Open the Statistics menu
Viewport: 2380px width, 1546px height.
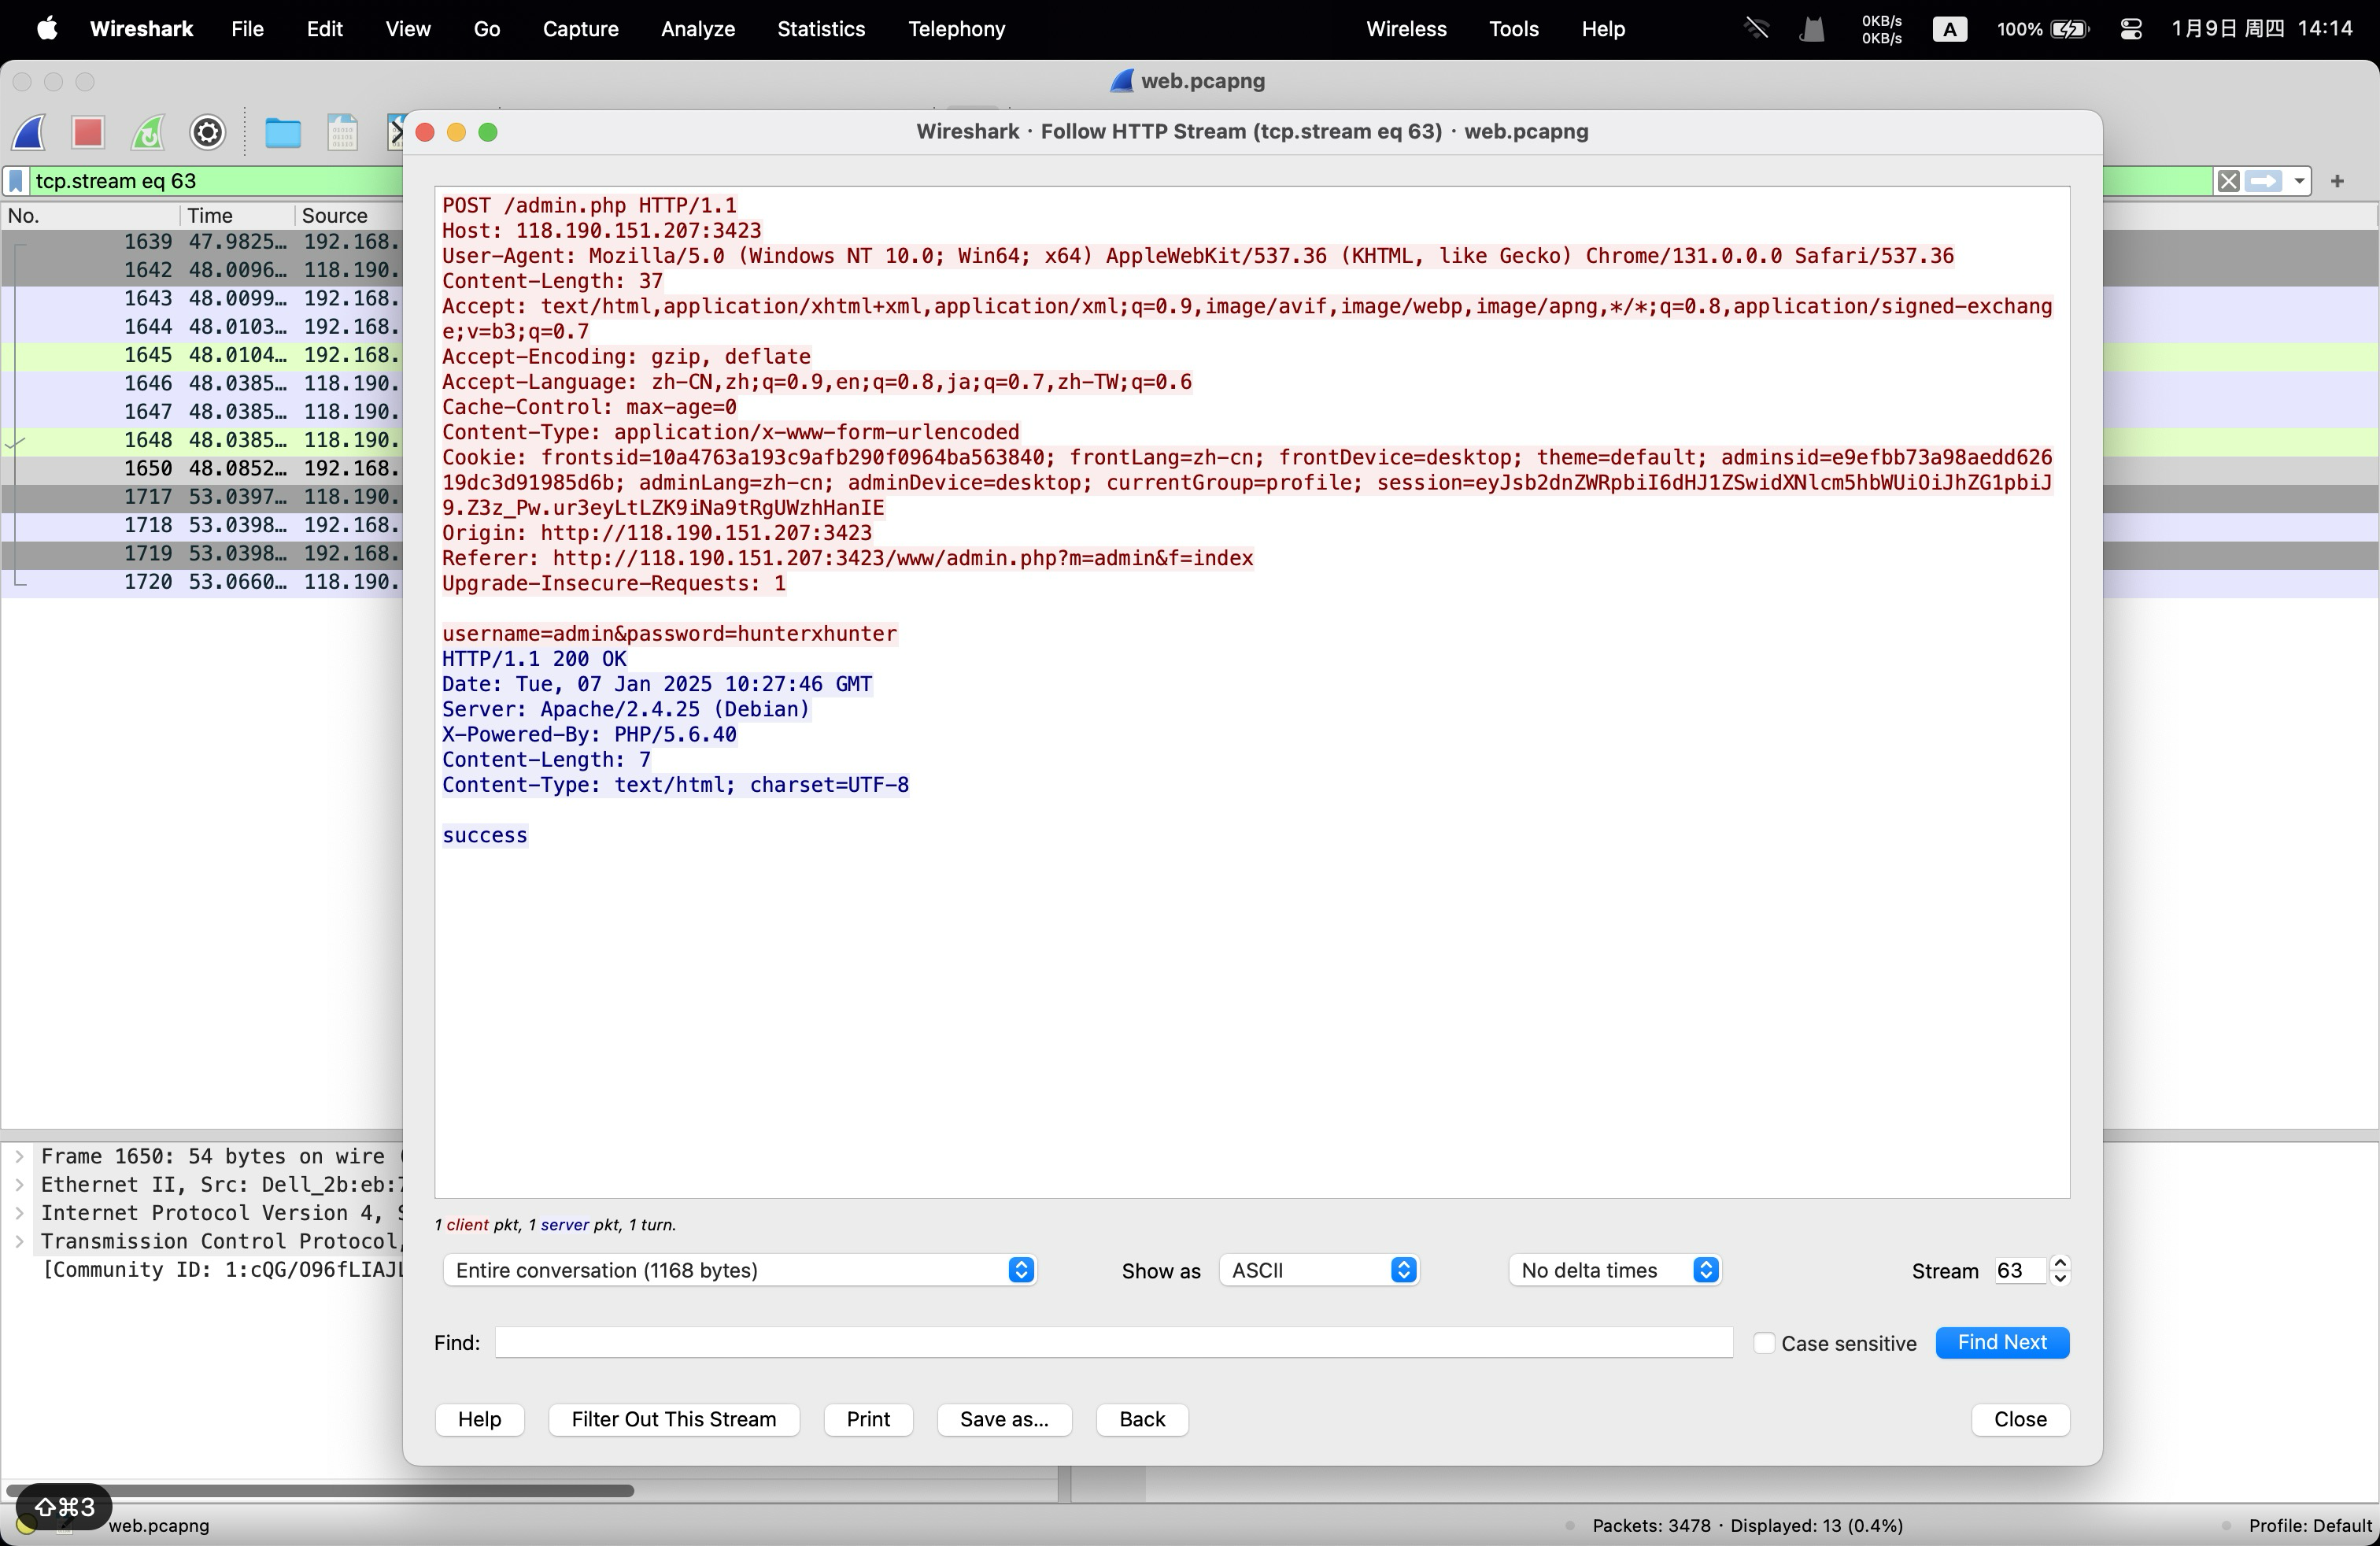coord(821,29)
